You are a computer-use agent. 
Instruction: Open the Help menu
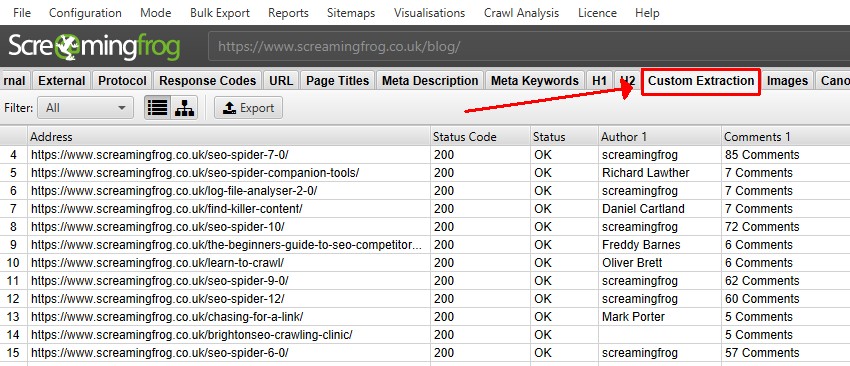[x=647, y=12]
